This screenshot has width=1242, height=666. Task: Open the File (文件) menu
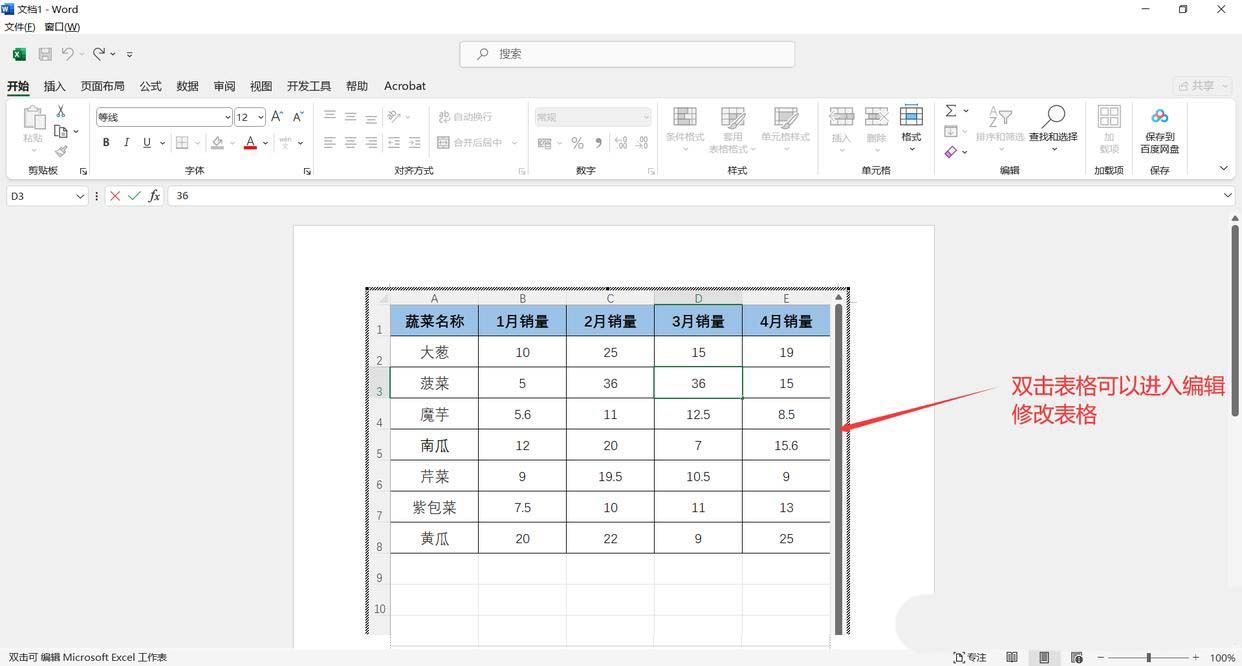pos(20,27)
